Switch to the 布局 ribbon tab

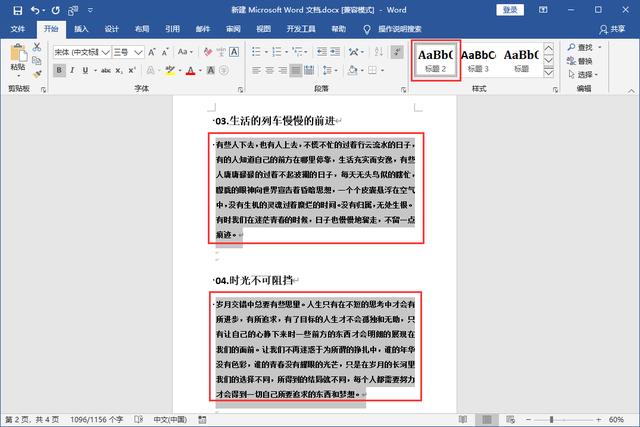click(x=142, y=29)
